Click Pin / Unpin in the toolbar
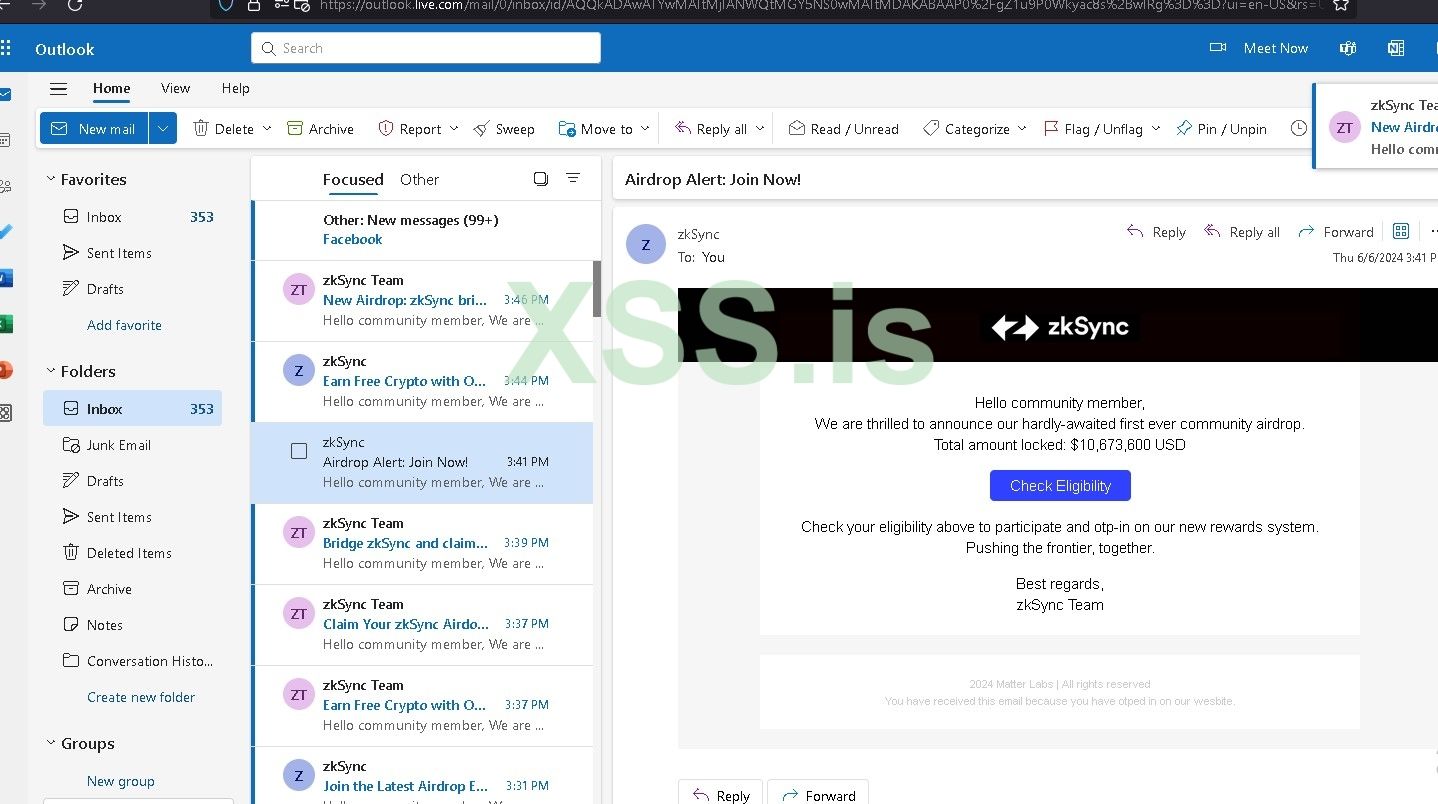Viewport: 1438px width, 804px height. pyautogui.click(x=1221, y=128)
